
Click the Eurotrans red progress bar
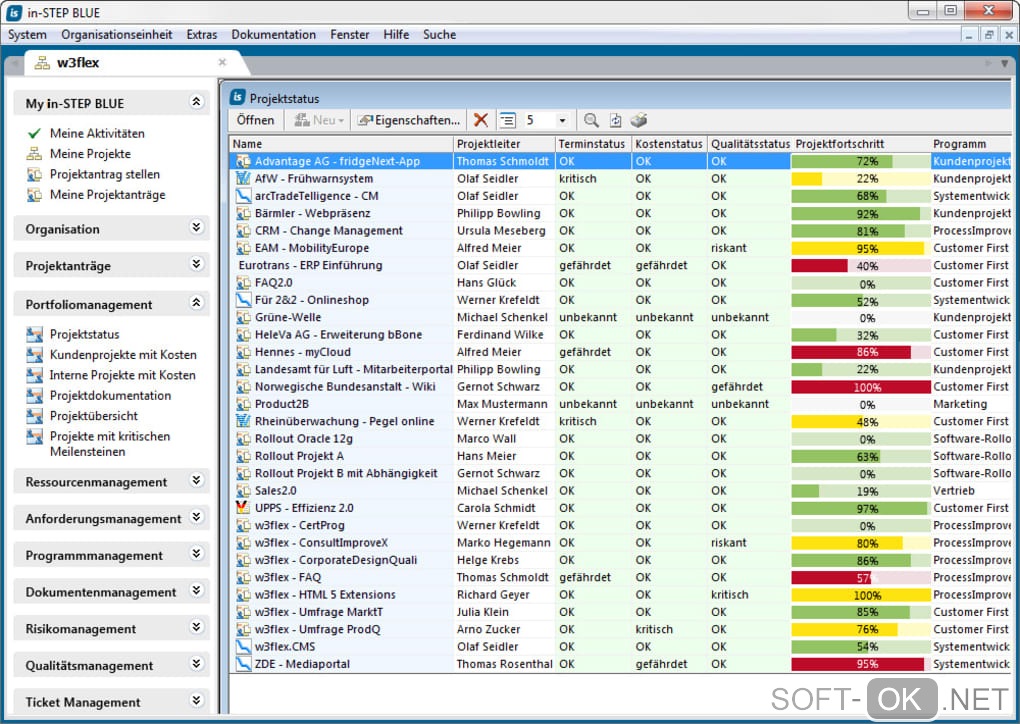pyautogui.click(x=820, y=266)
